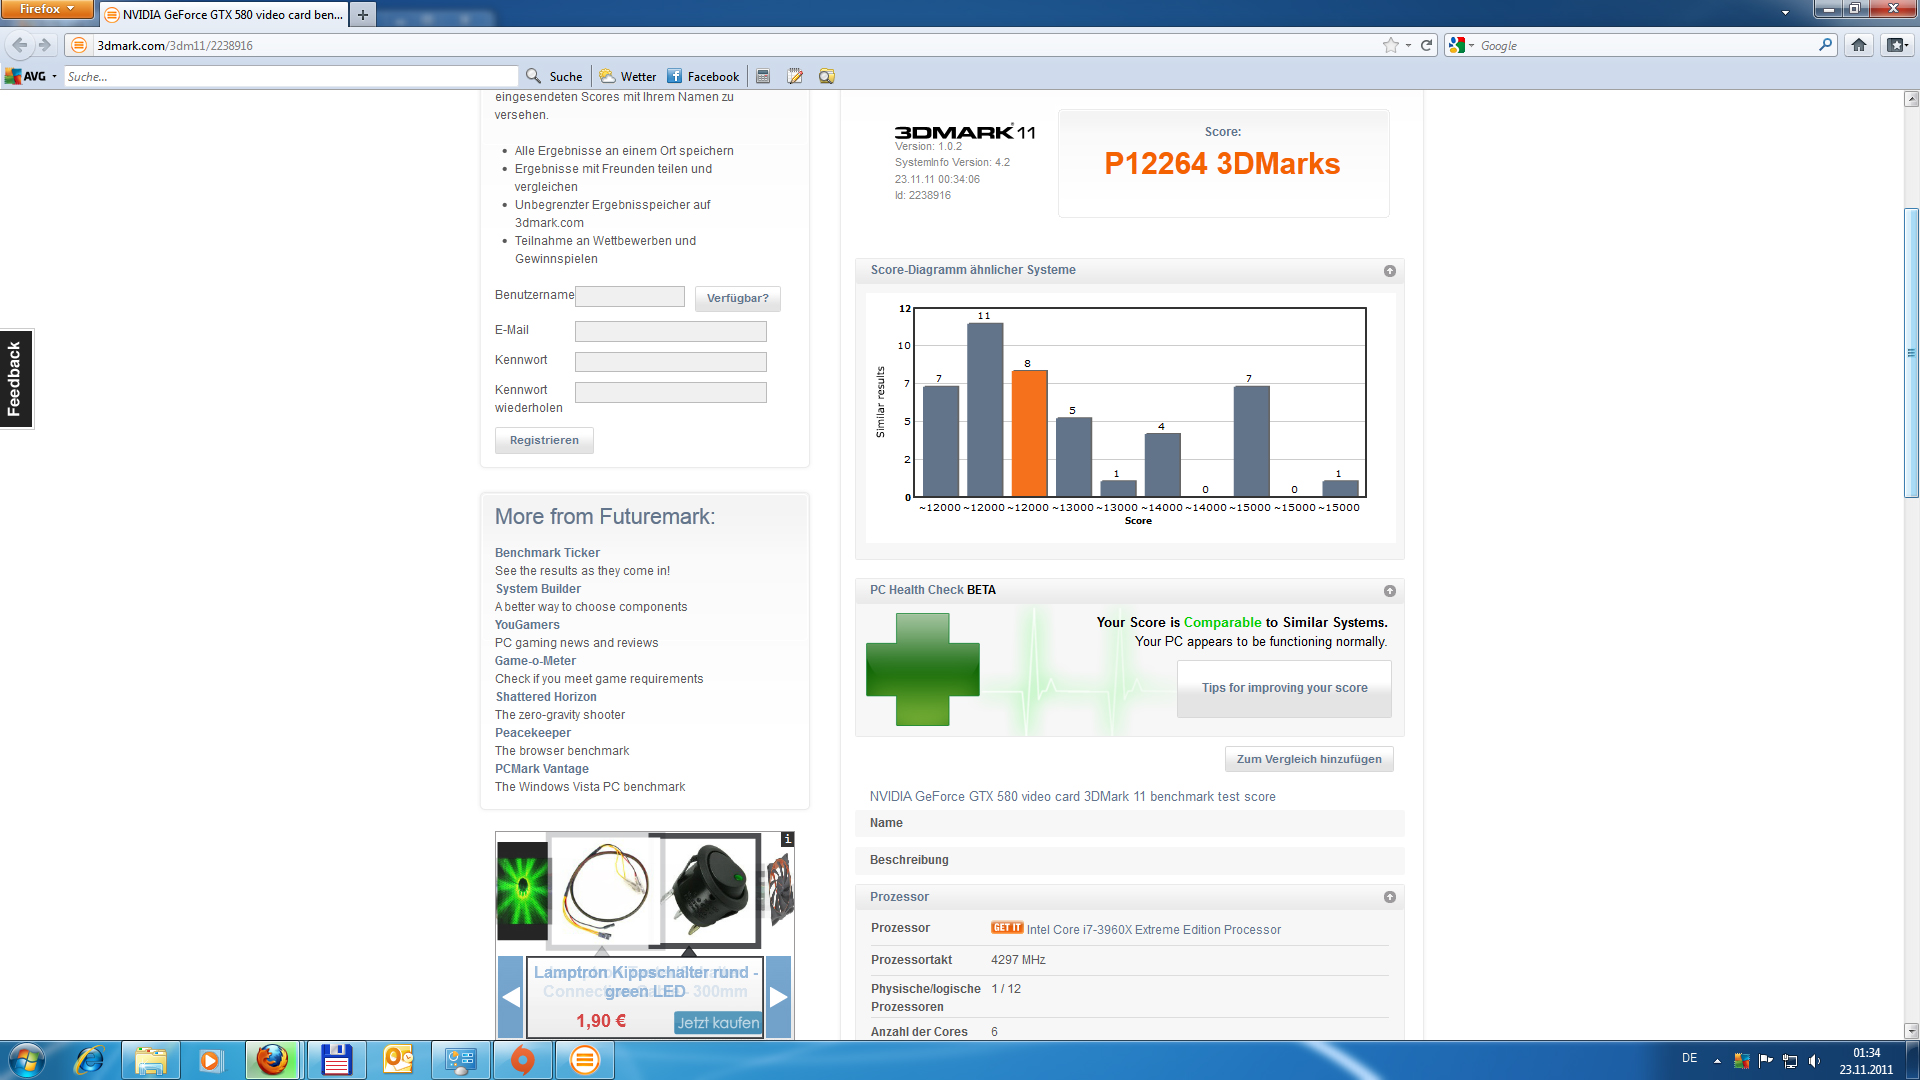
Task: Collapse the Prozessor section
Action: pos(1389,897)
